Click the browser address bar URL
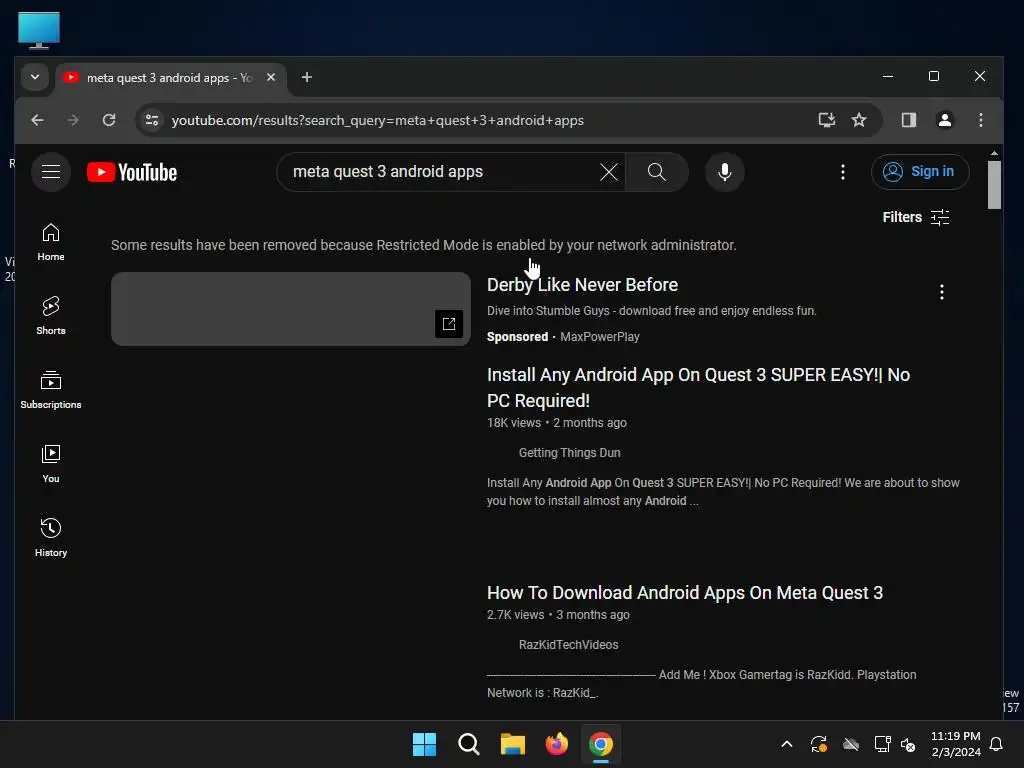Screen dimensions: 1024x768 377,120
